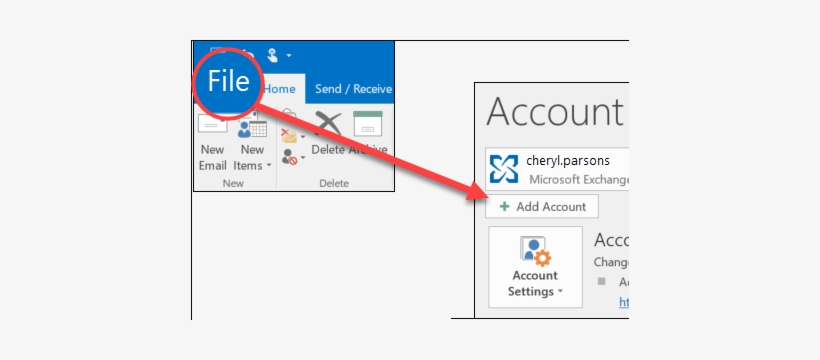The image size is (820, 360).
Task: Click the Add Account button
Action: tap(542, 206)
